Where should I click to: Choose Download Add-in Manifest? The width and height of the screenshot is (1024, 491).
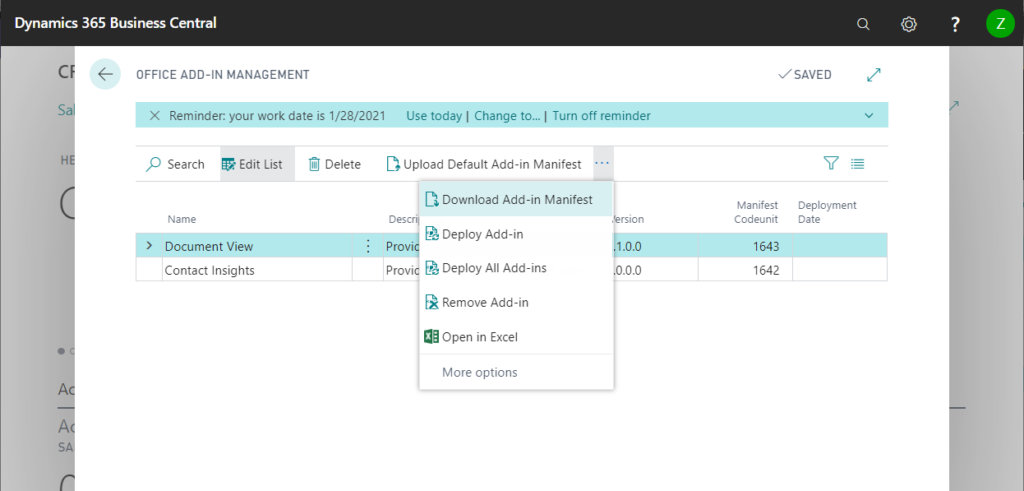516,199
